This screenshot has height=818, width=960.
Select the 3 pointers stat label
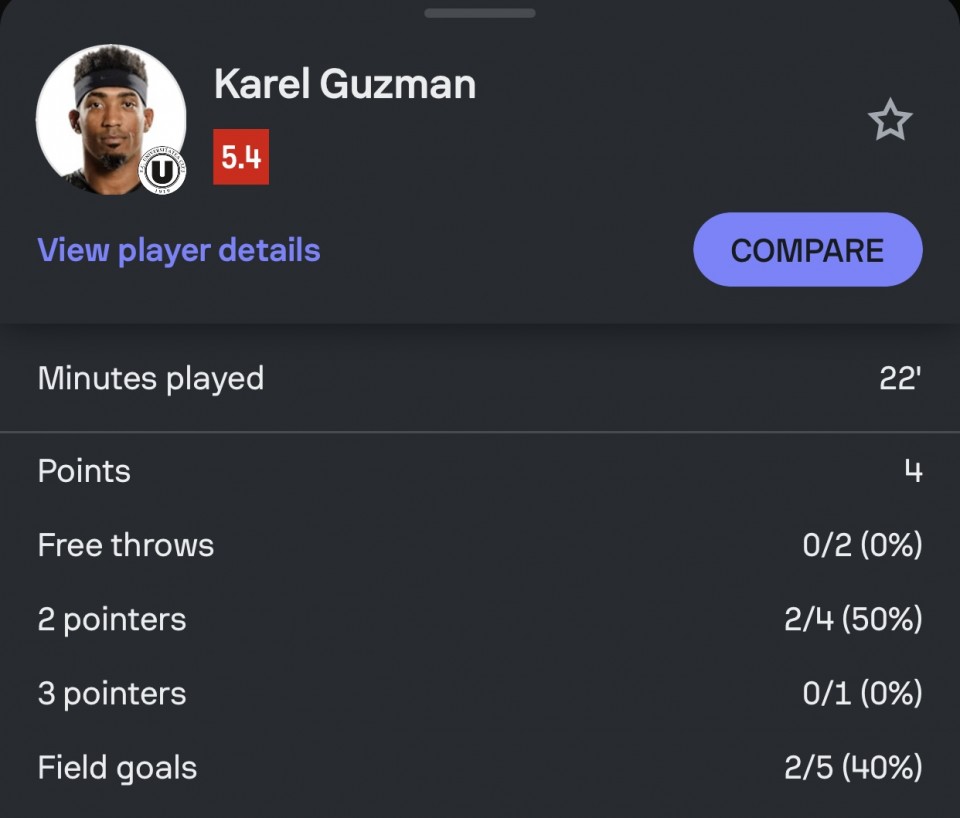click(112, 693)
